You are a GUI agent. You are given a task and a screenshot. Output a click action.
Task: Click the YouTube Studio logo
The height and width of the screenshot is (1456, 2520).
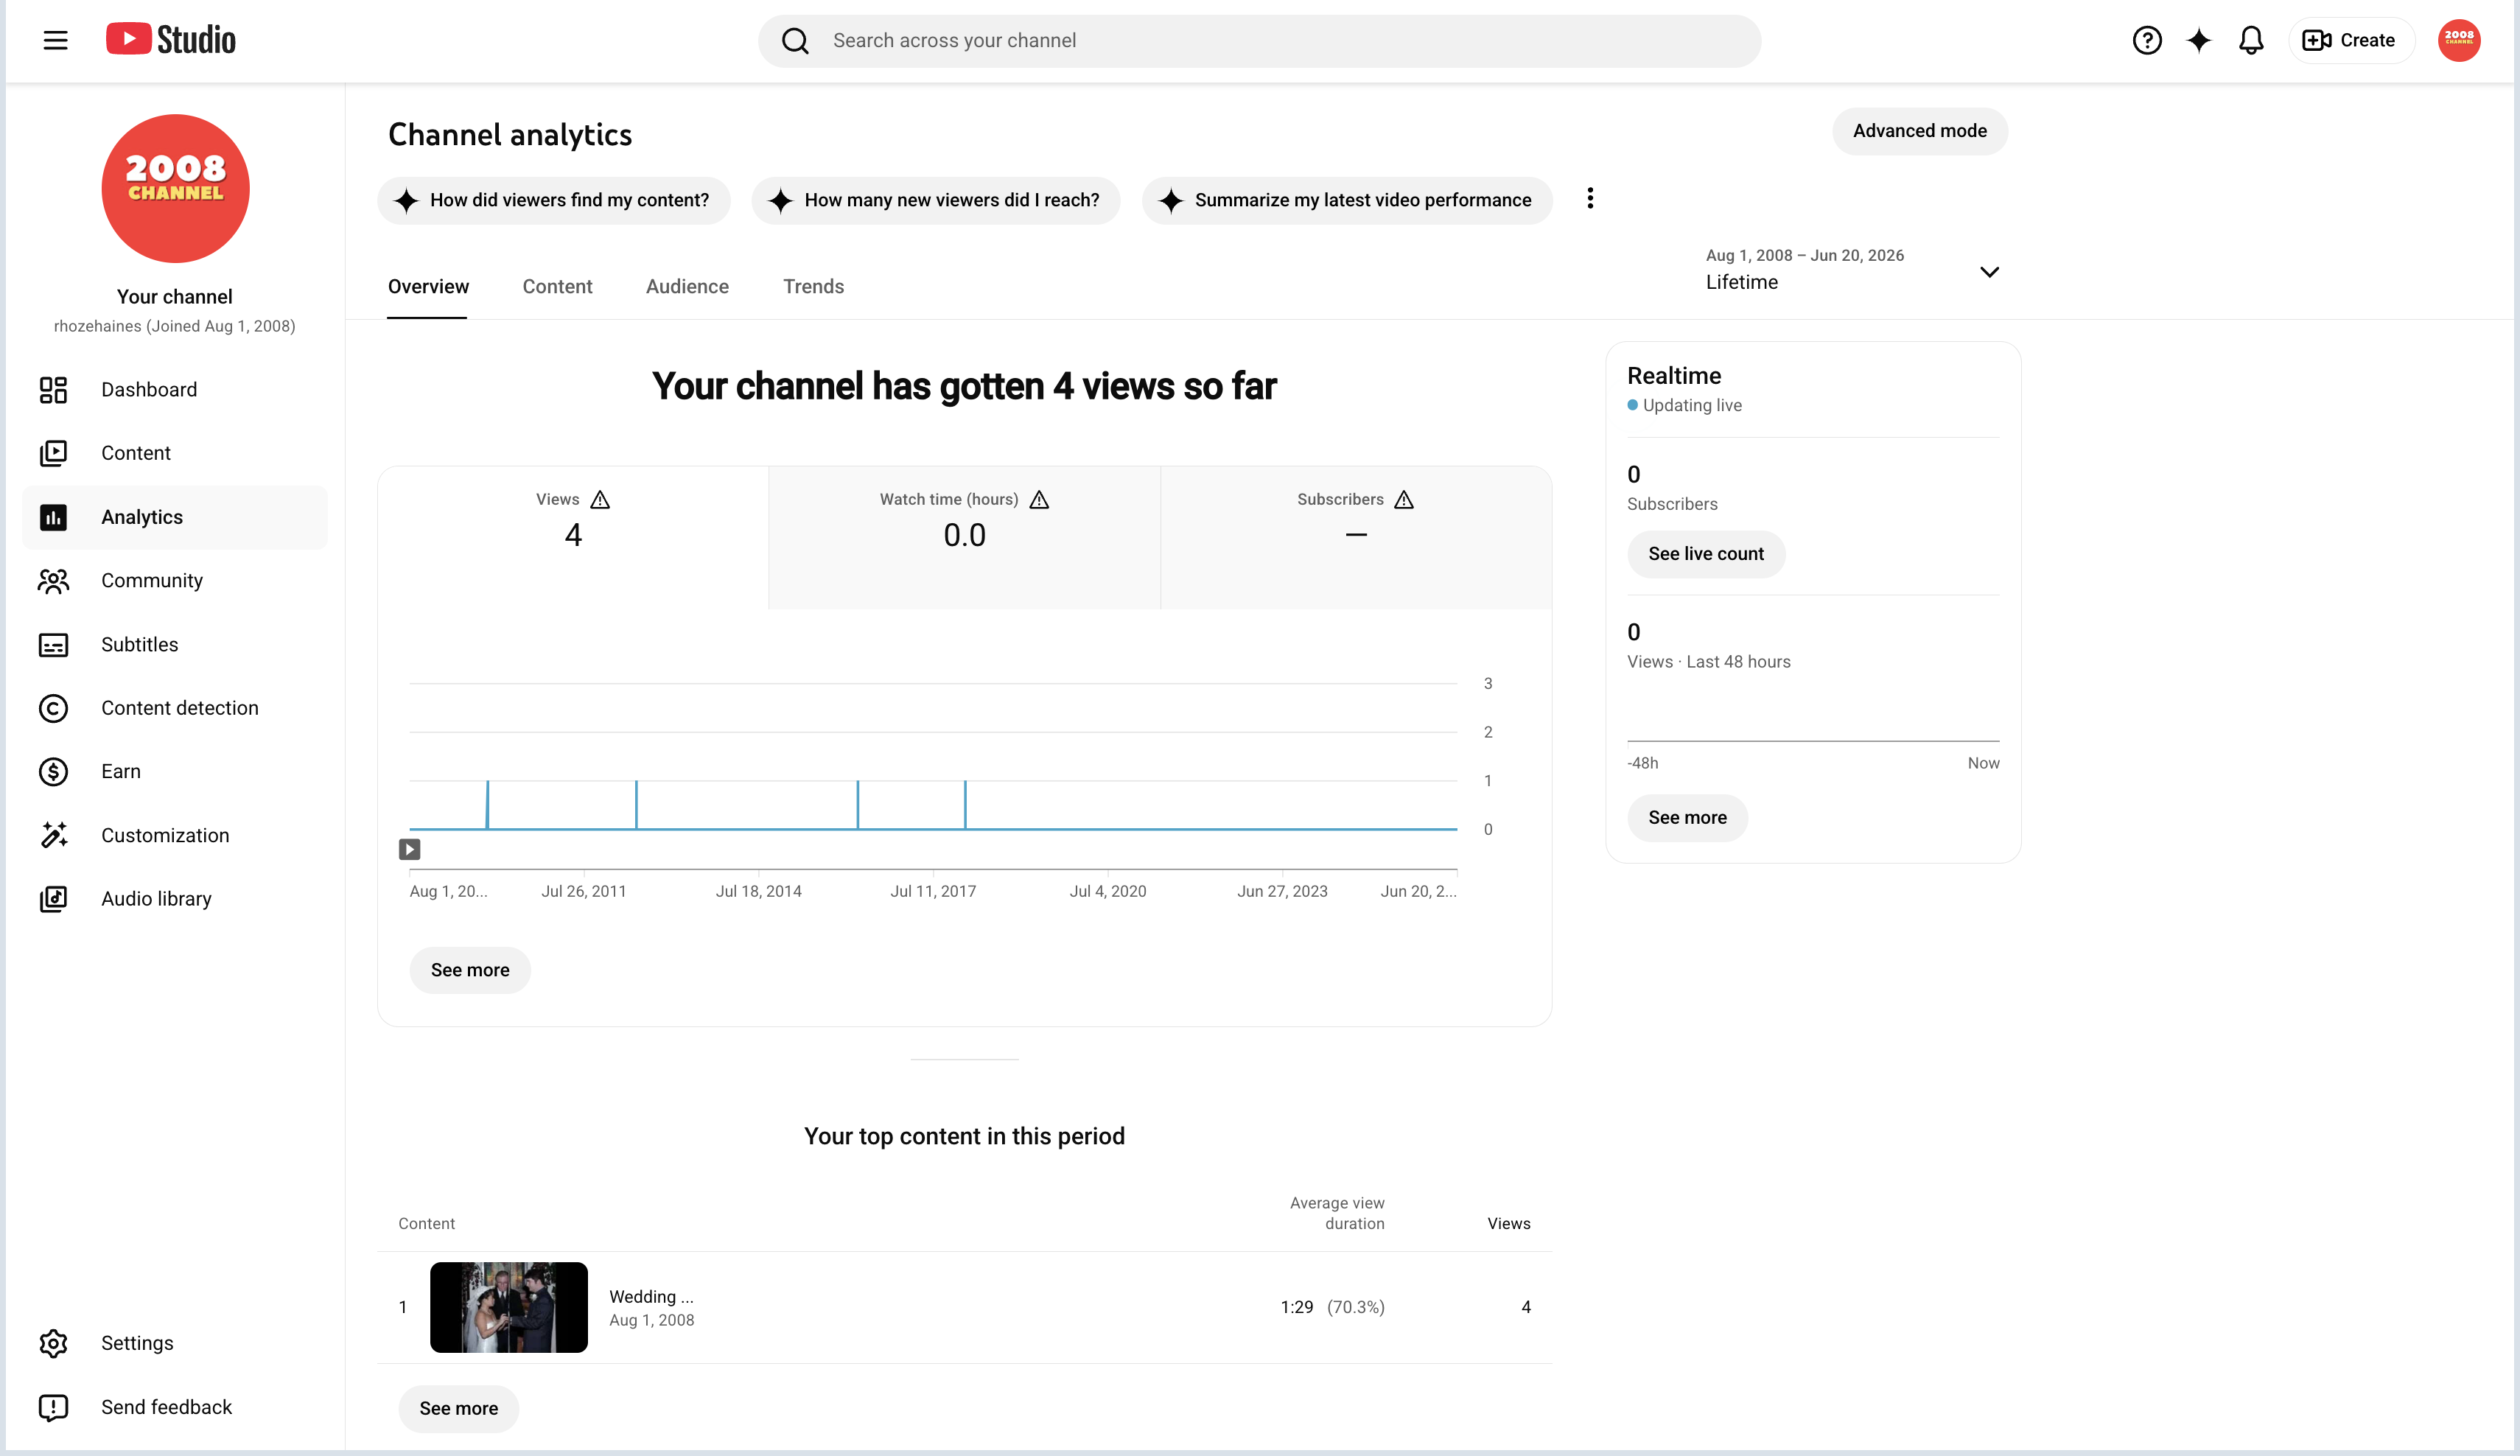pos(171,40)
